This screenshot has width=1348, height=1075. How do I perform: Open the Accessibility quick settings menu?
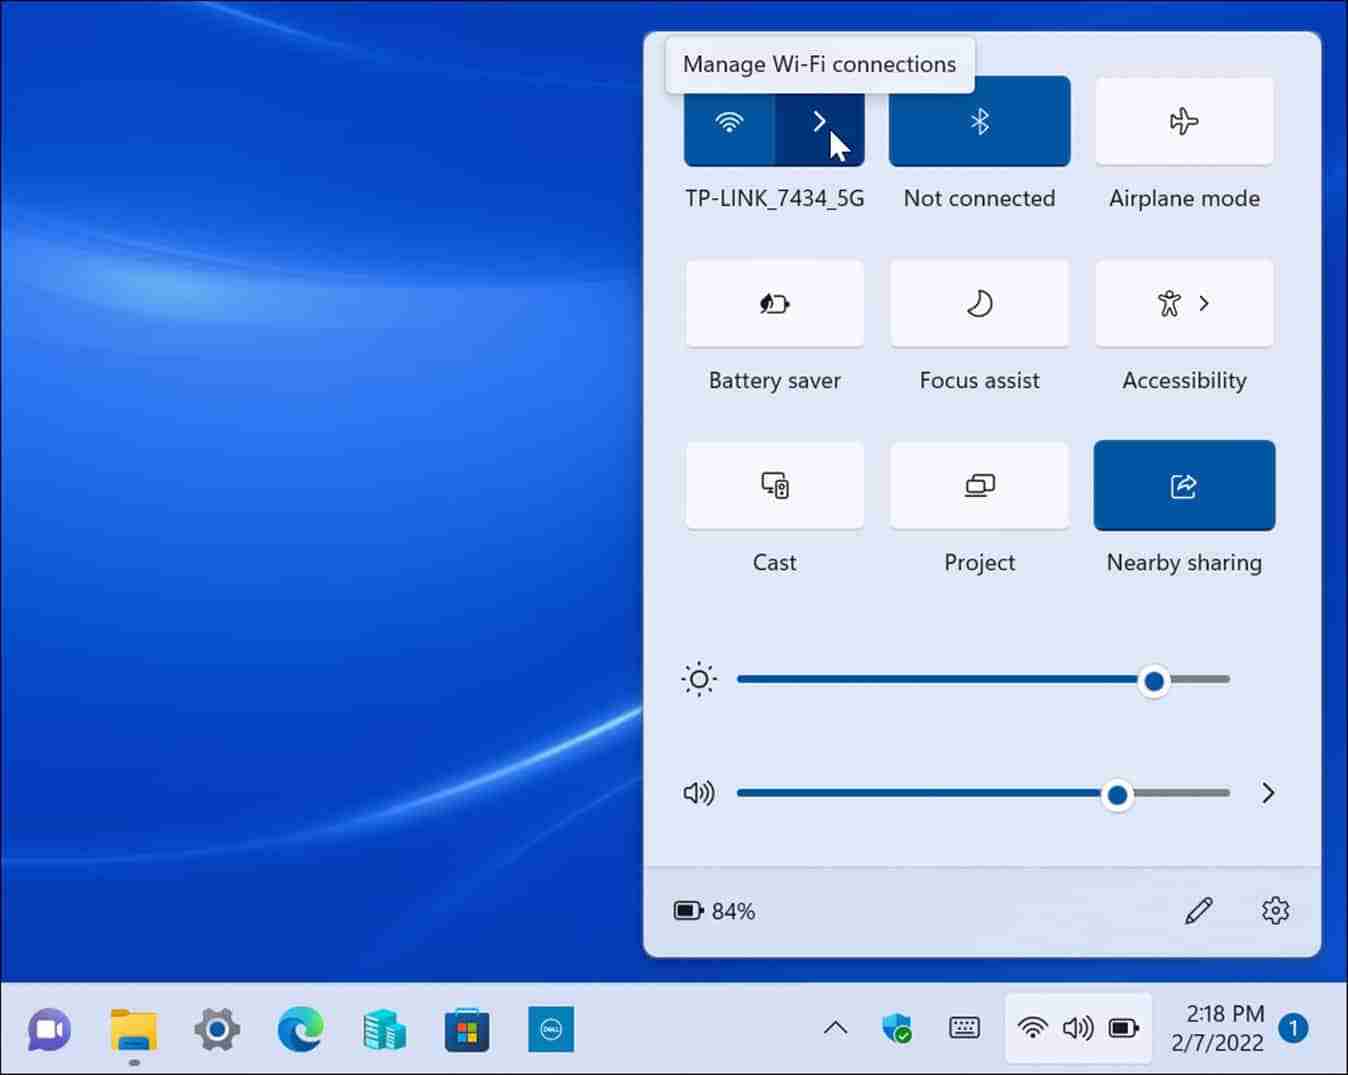(1184, 304)
